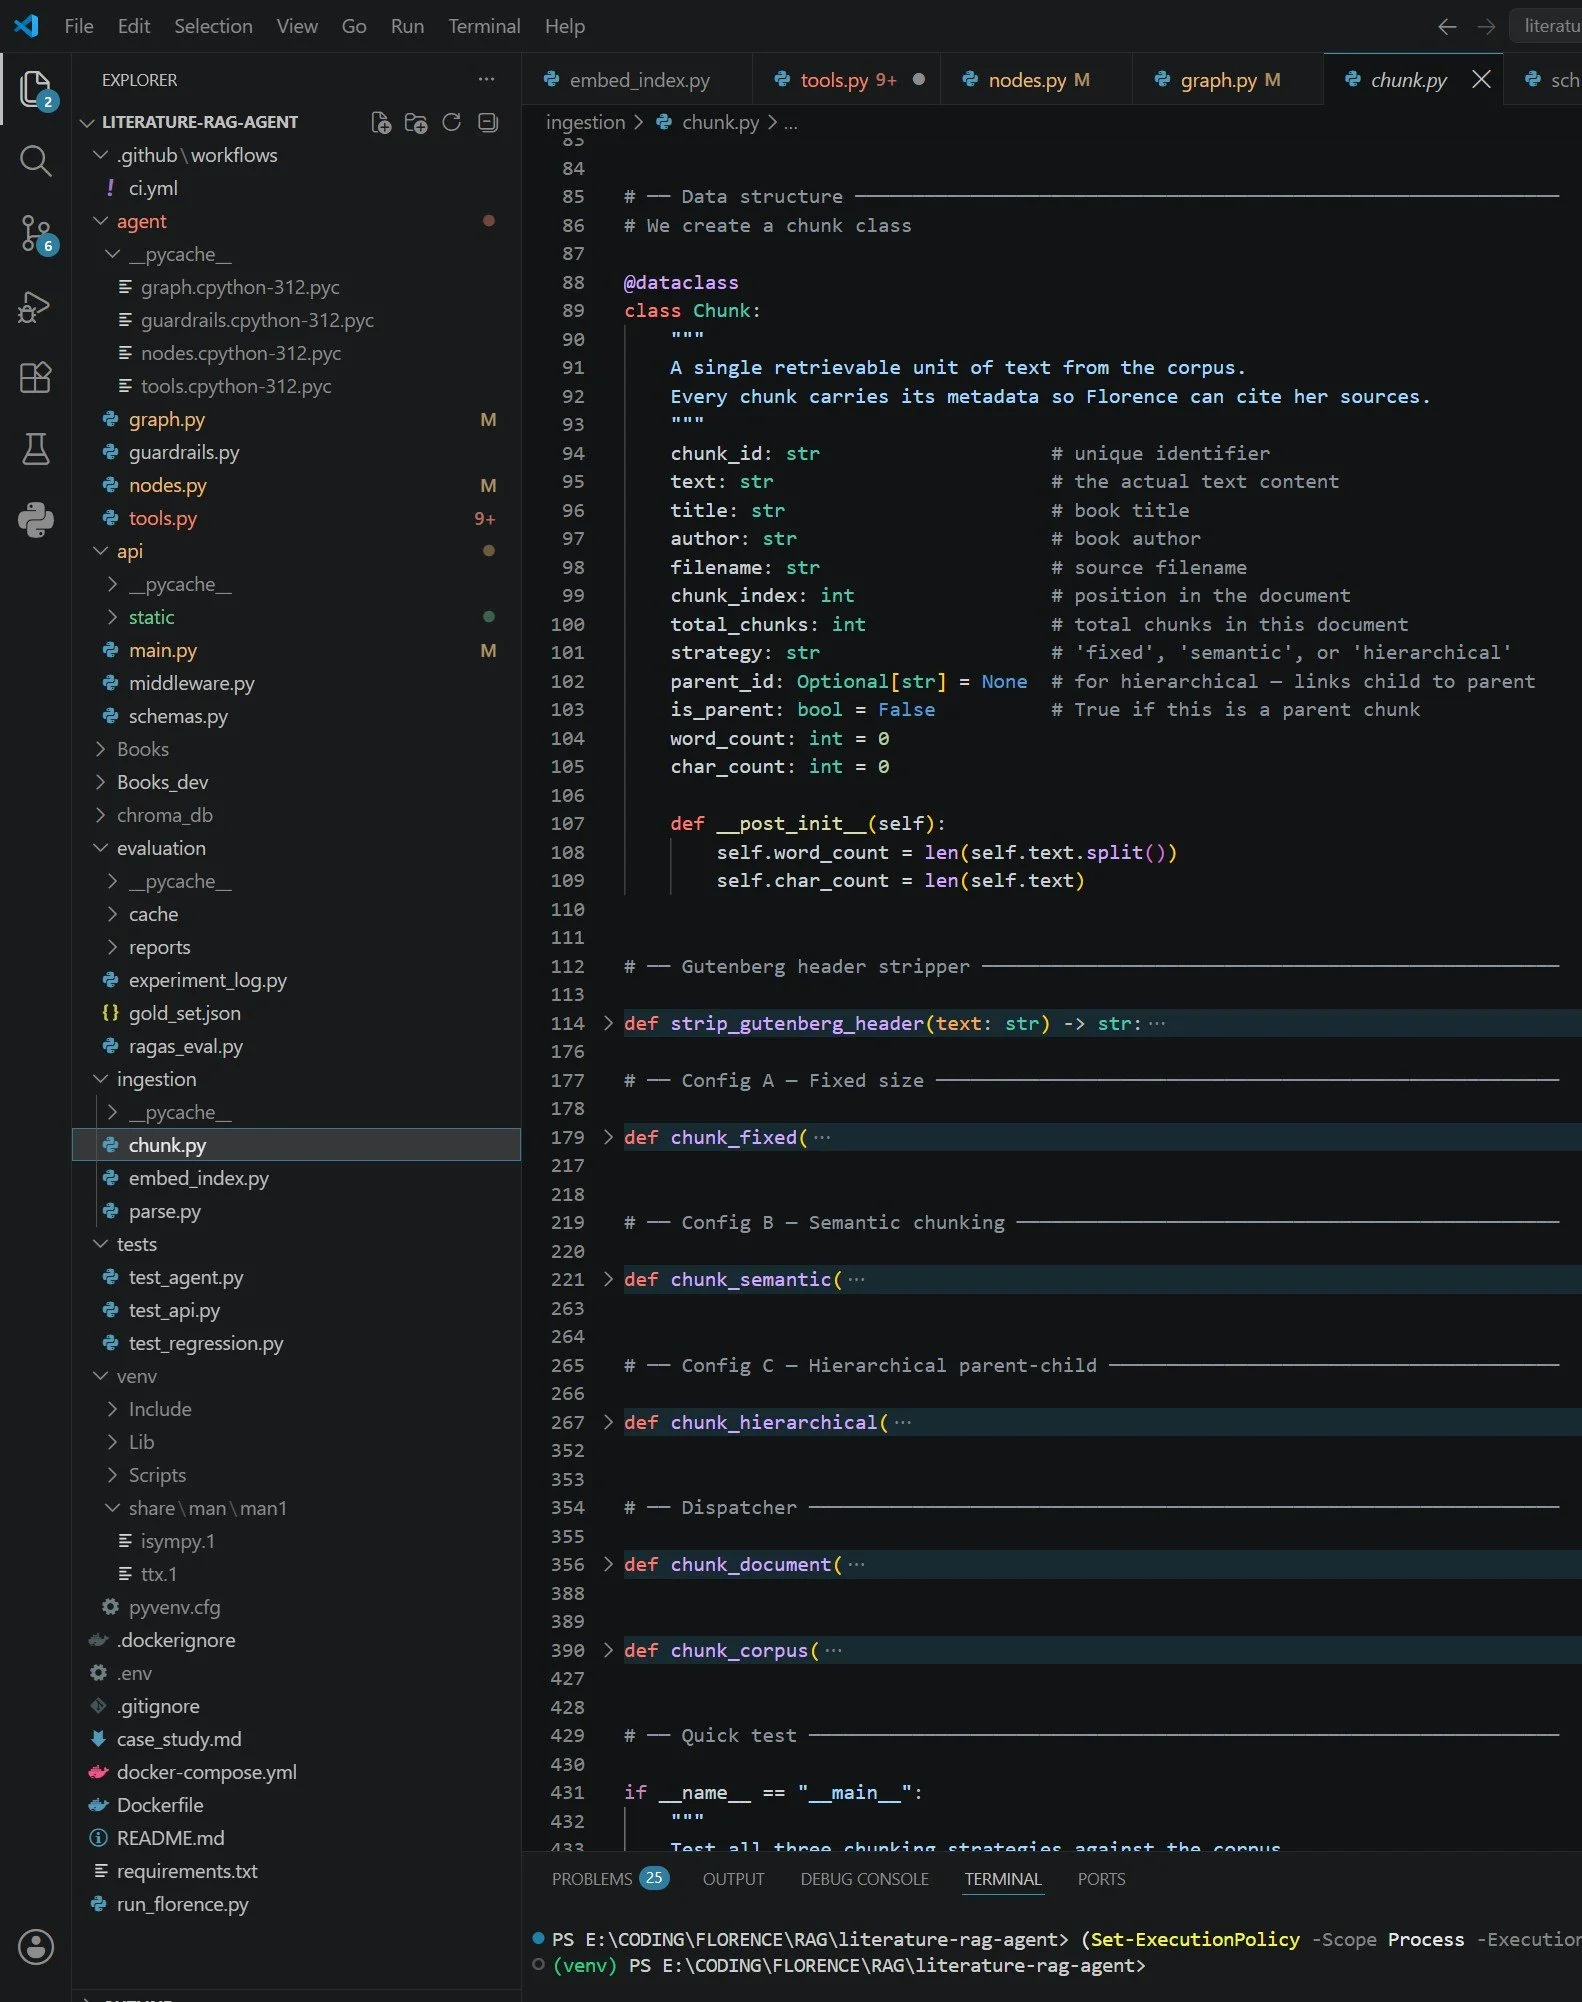Unfold strip_gutenberg_header function at line 114
Screen dimensions: 1582x2002
(608, 1023)
